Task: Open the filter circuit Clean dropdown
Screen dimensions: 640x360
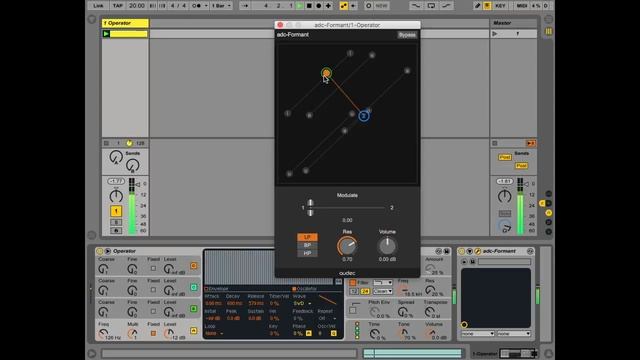Action: 382,291
